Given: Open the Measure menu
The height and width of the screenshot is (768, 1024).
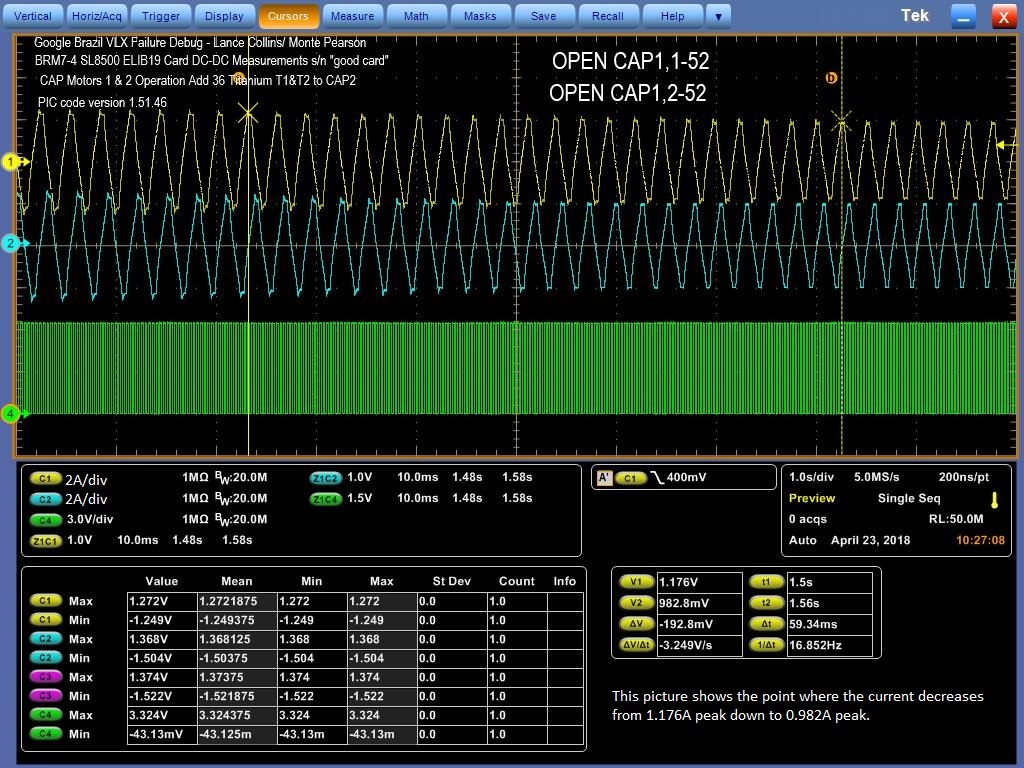Looking at the screenshot, I should pos(352,16).
